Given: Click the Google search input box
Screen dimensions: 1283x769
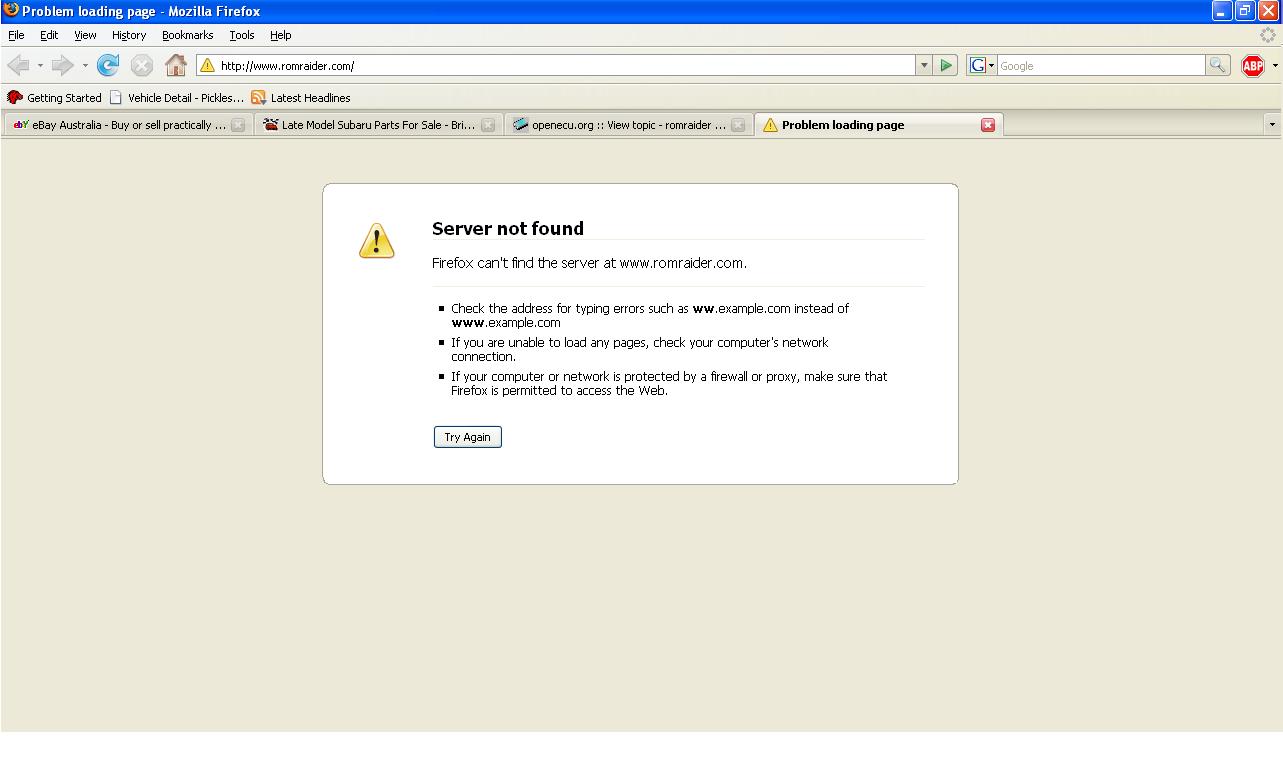Looking at the screenshot, I should [x=1100, y=66].
